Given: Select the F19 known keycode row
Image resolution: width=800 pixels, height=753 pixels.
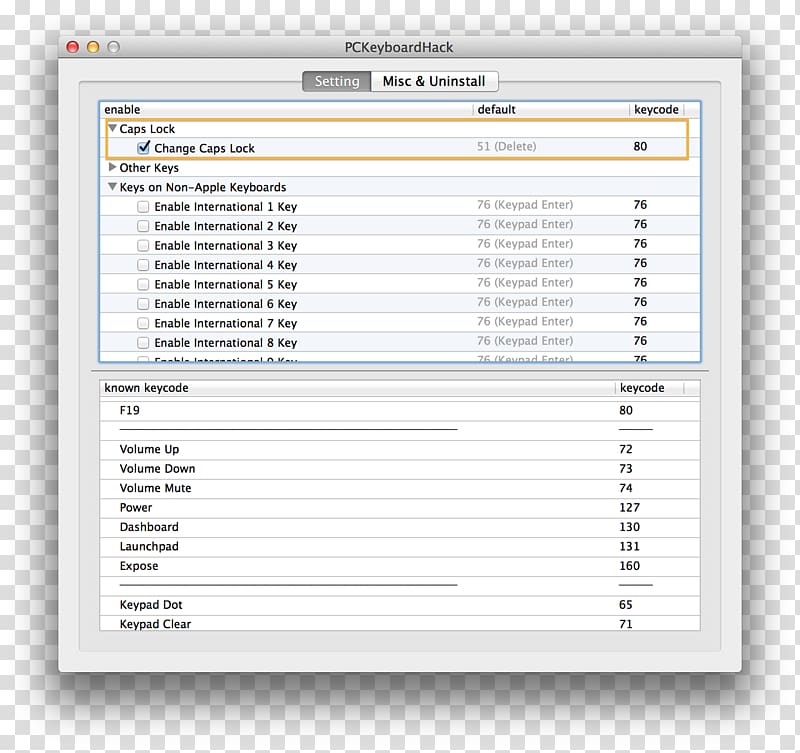Looking at the screenshot, I should 400,411.
